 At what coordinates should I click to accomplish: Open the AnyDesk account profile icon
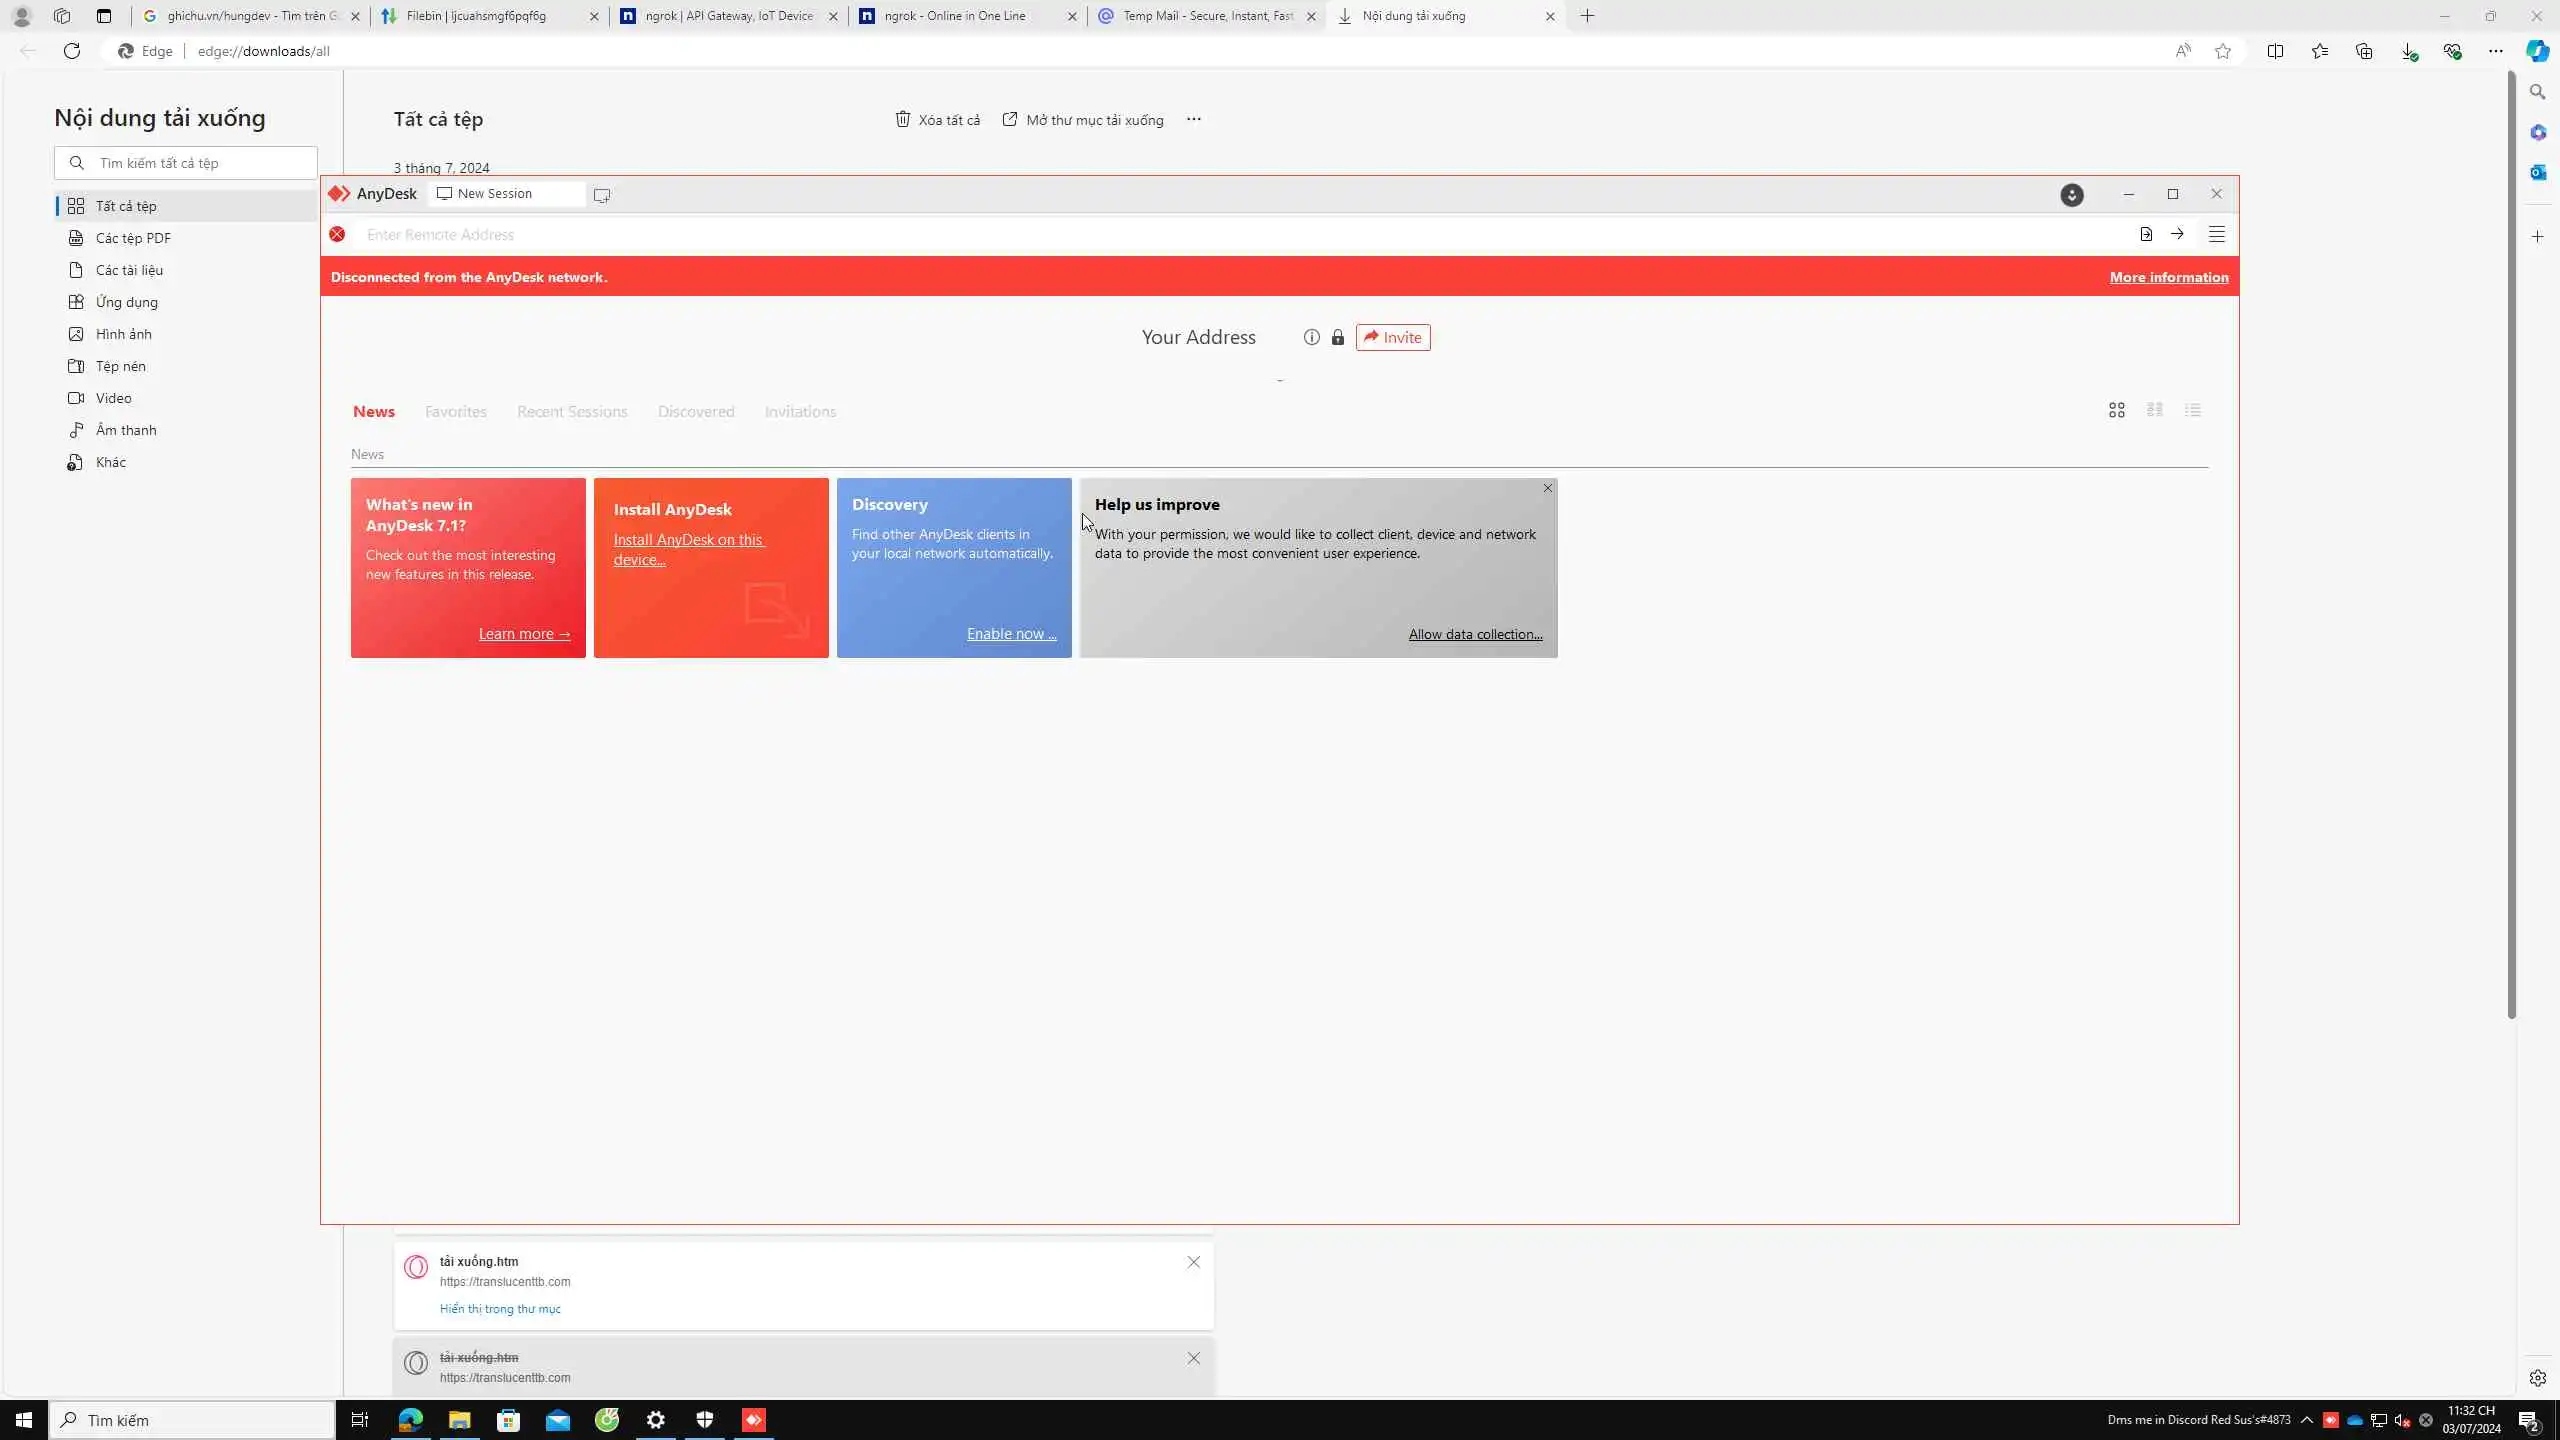(x=2071, y=195)
